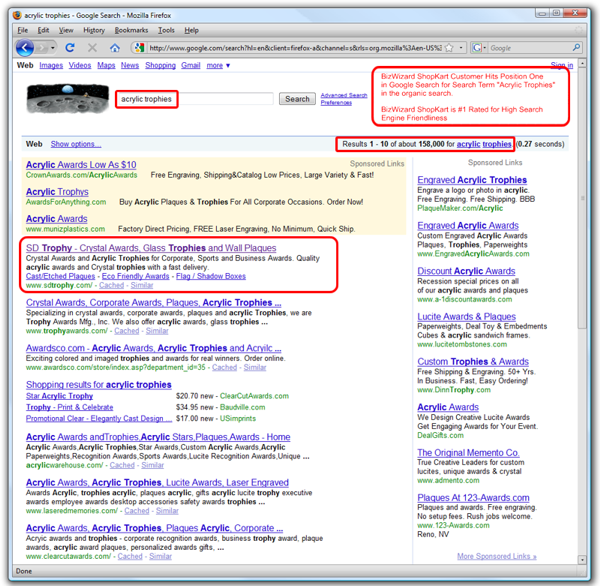
Task: Expand the 'more' services dropdown
Action: coord(218,65)
